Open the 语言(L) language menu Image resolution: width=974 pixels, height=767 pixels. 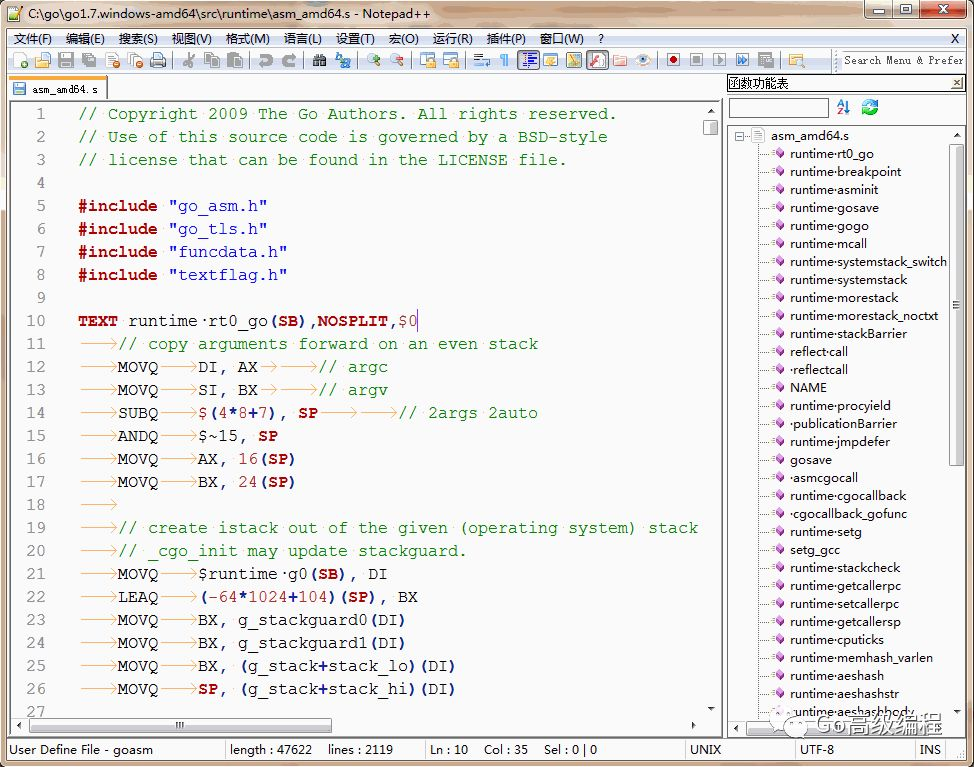click(302, 39)
